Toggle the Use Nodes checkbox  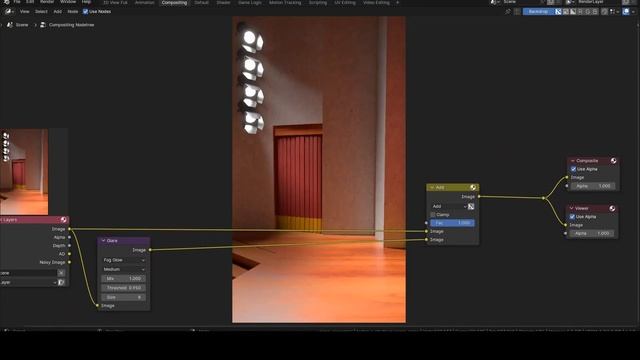(x=85, y=11)
